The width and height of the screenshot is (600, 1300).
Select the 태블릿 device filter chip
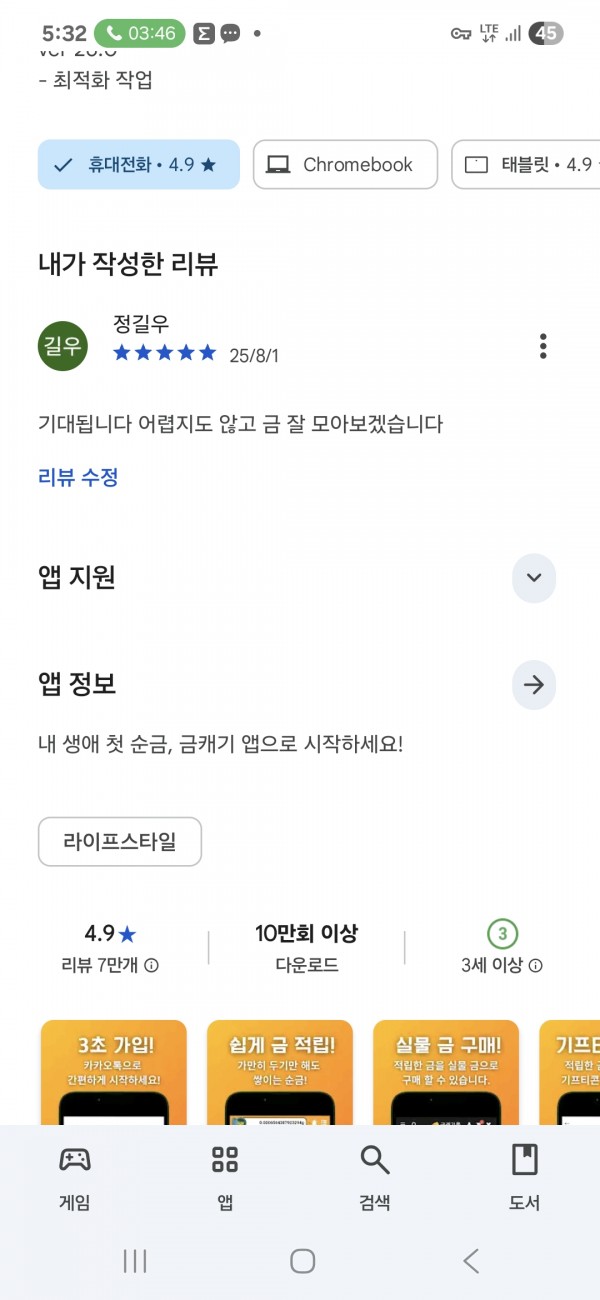[526, 165]
